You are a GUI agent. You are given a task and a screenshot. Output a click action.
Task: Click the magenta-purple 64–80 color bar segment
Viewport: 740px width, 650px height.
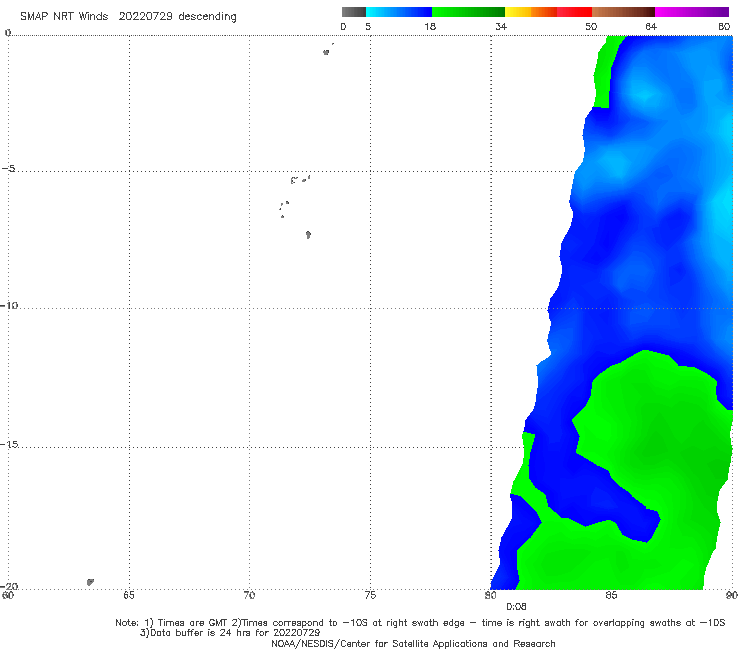pyautogui.click(x=692, y=12)
